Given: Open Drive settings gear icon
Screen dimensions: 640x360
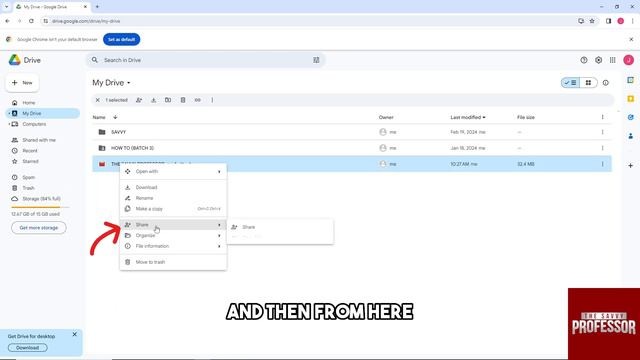Looking at the screenshot, I should 598,60.
